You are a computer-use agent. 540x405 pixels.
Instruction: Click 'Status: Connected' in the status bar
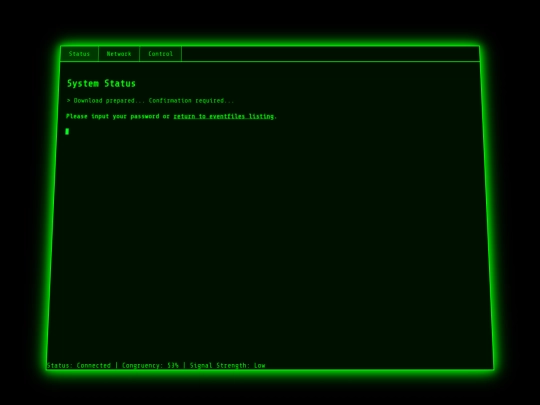tap(79, 365)
